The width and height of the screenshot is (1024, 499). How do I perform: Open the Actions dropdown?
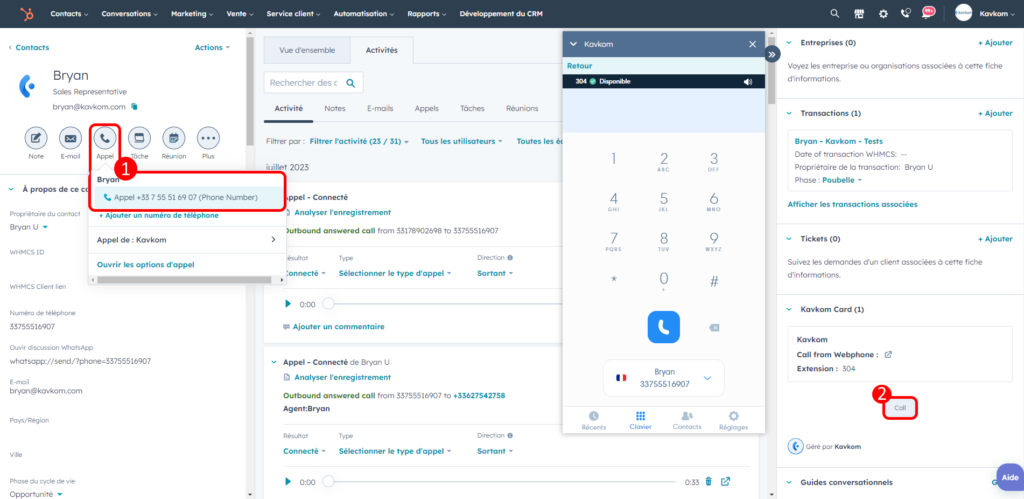click(212, 47)
